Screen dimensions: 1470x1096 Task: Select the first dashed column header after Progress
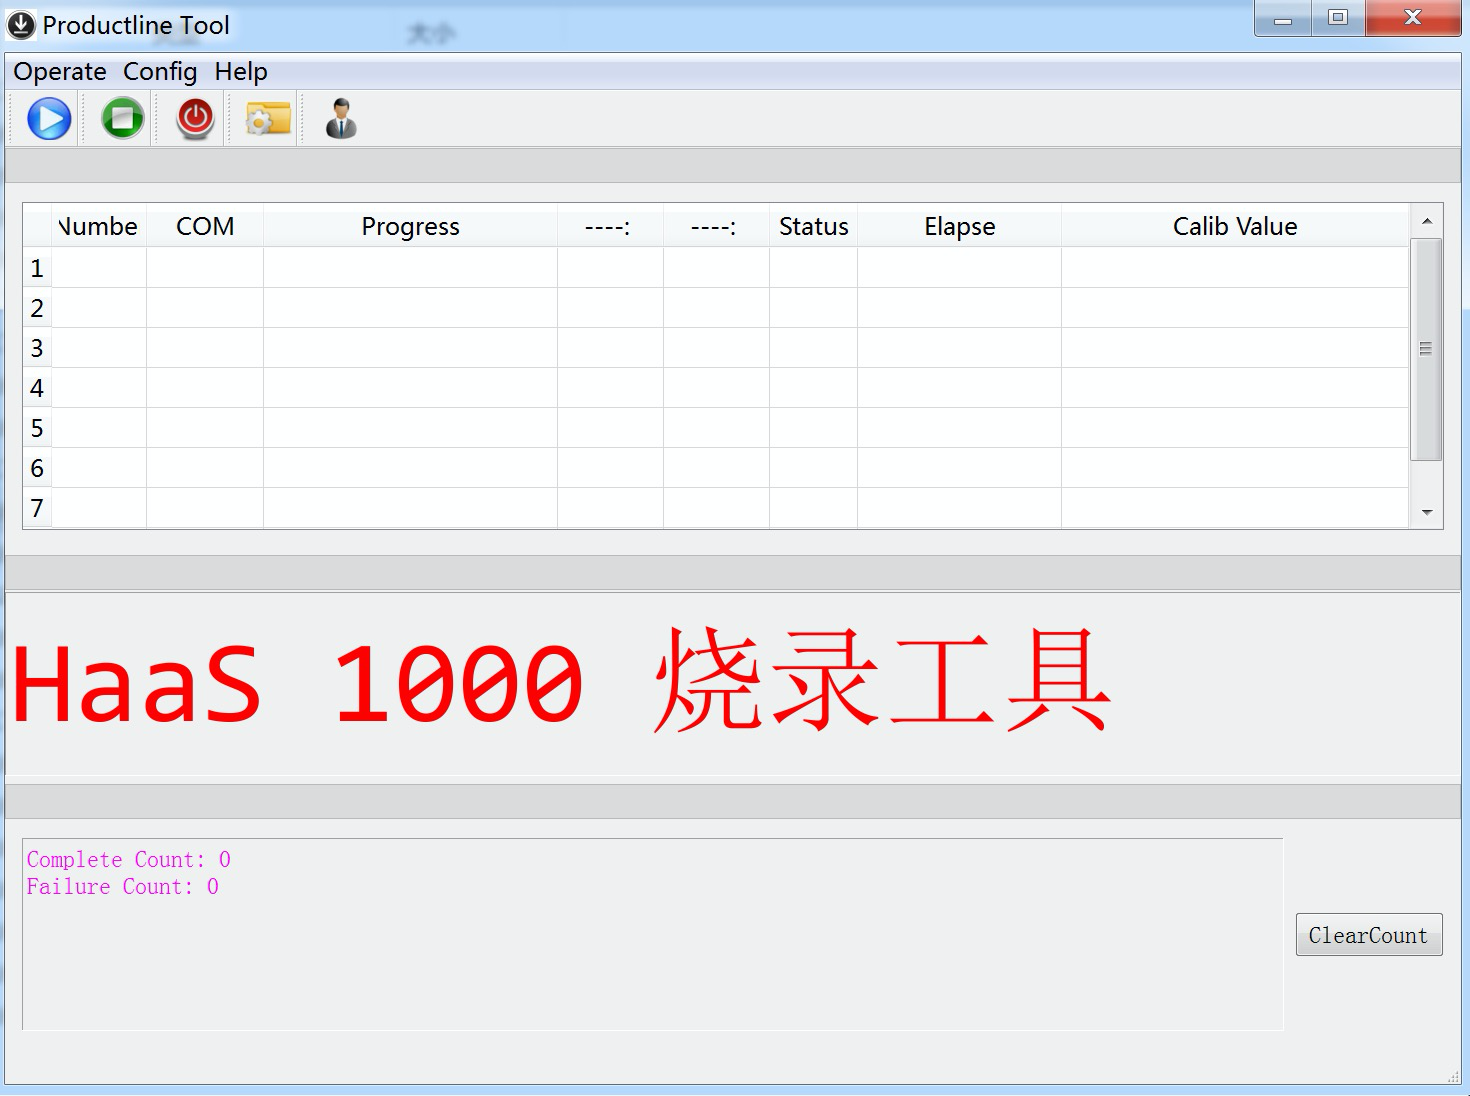610,226
